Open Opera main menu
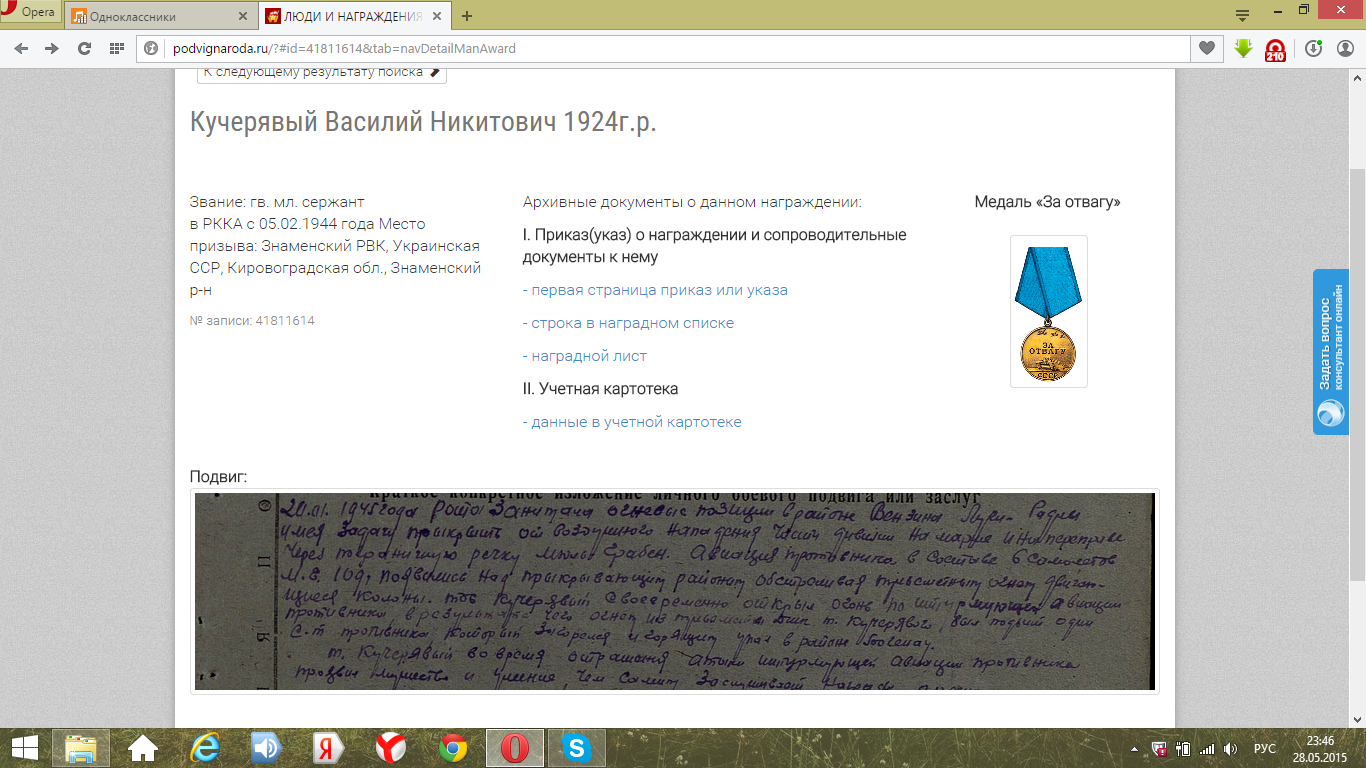 (30, 12)
